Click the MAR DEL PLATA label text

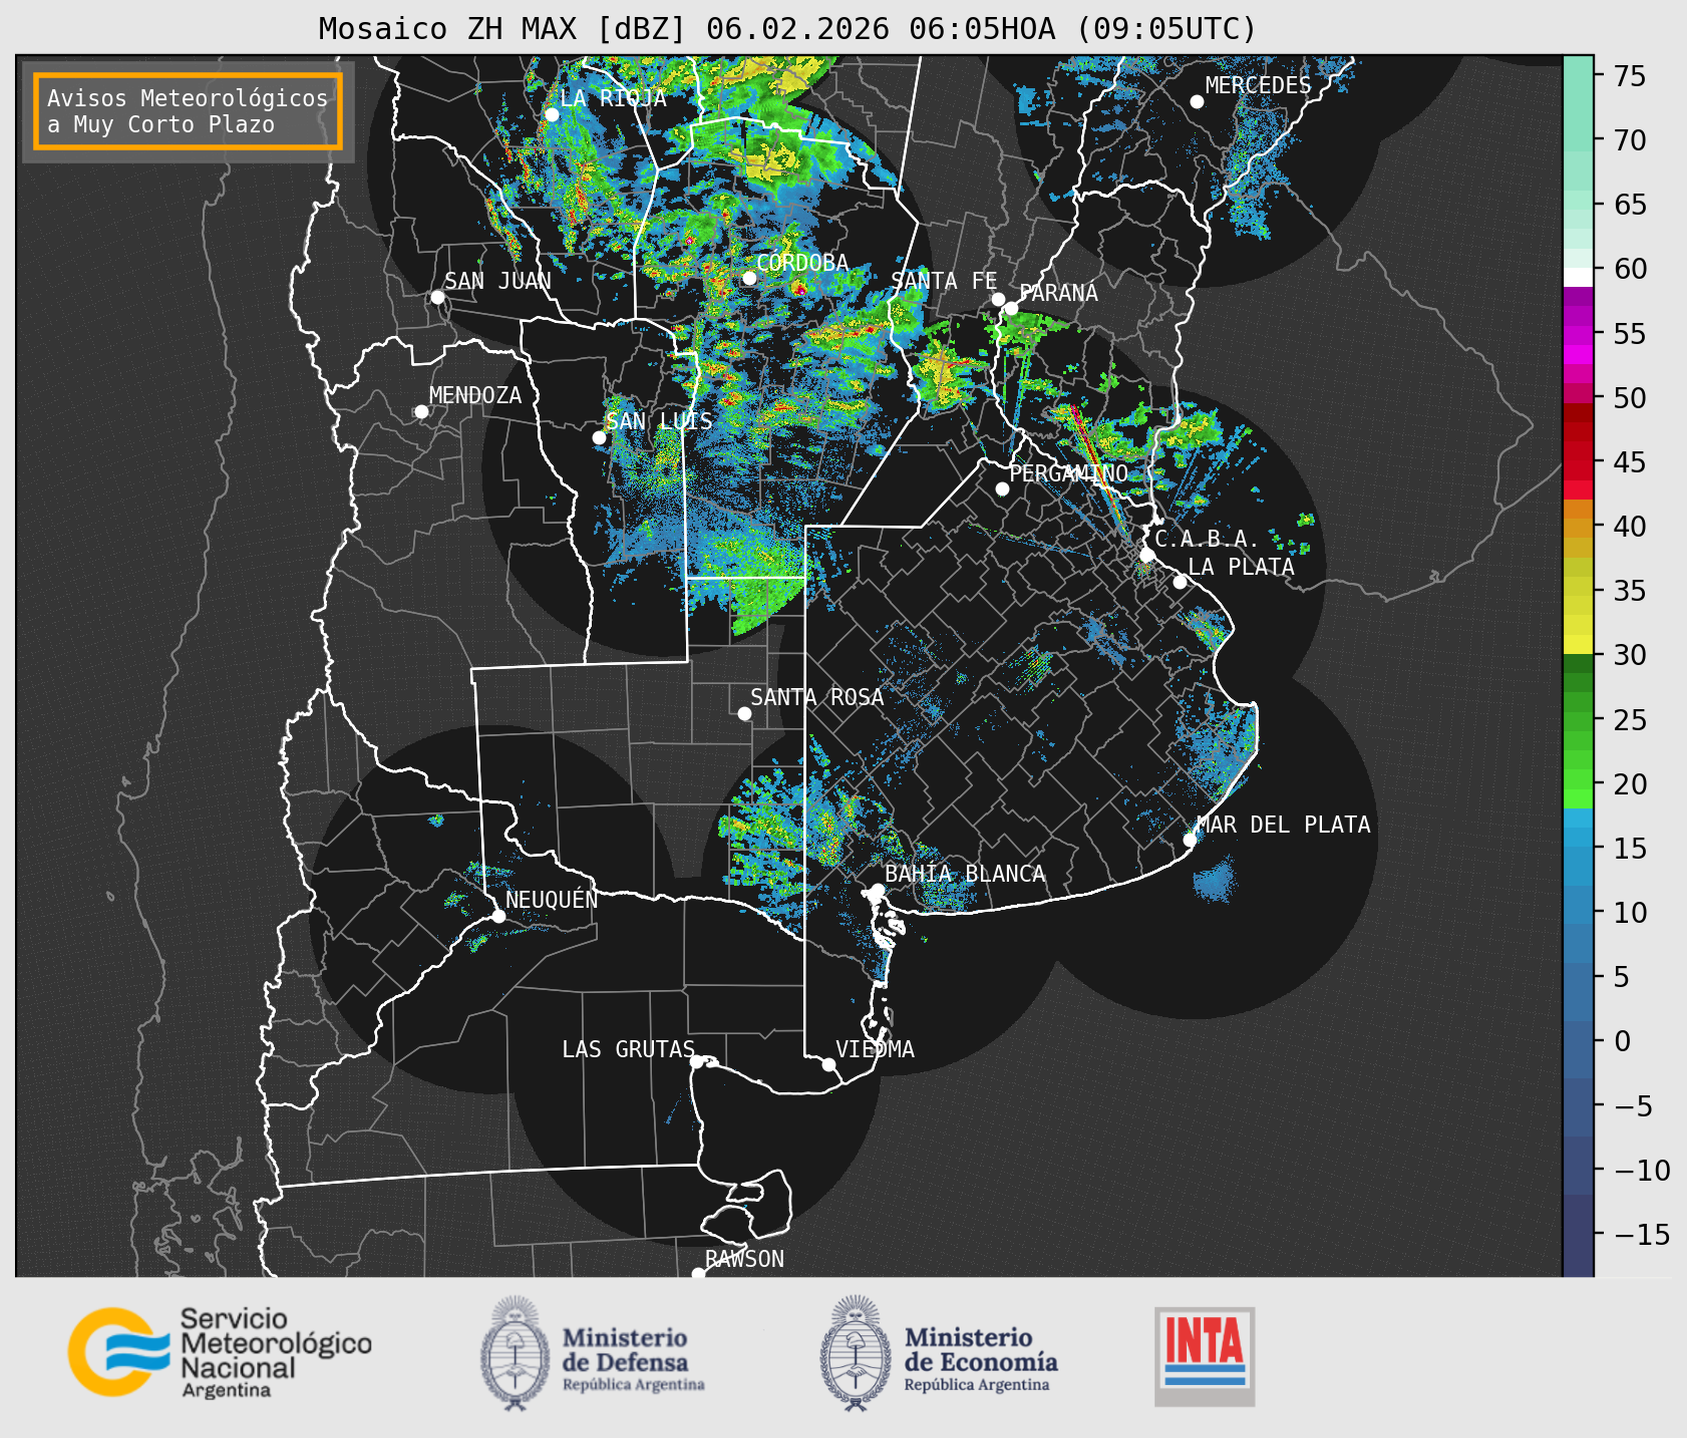(1283, 825)
